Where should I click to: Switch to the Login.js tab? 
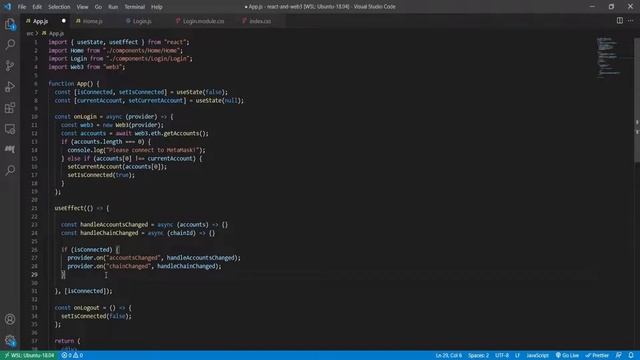coord(142,21)
